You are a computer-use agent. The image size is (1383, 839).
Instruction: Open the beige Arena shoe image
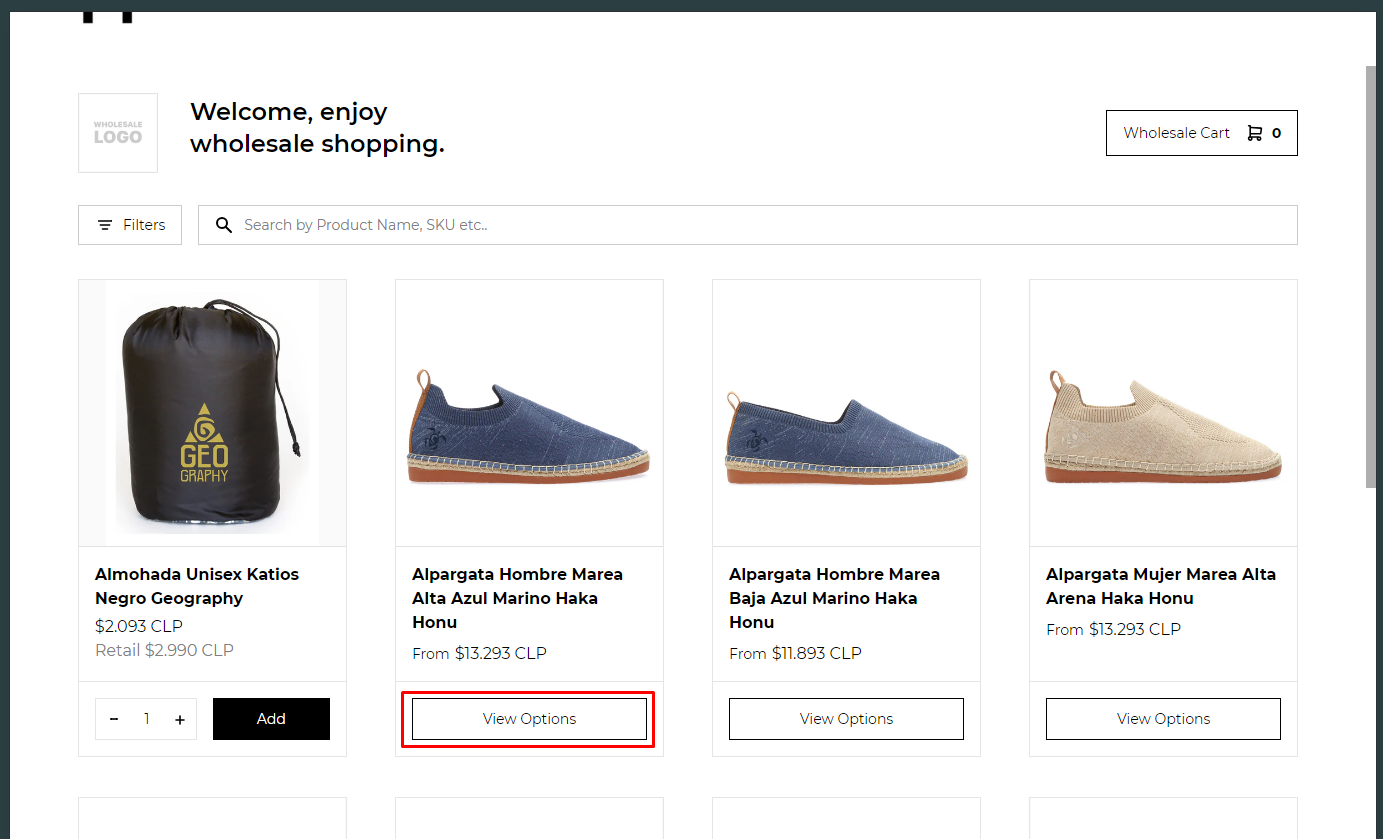[x=1163, y=425]
